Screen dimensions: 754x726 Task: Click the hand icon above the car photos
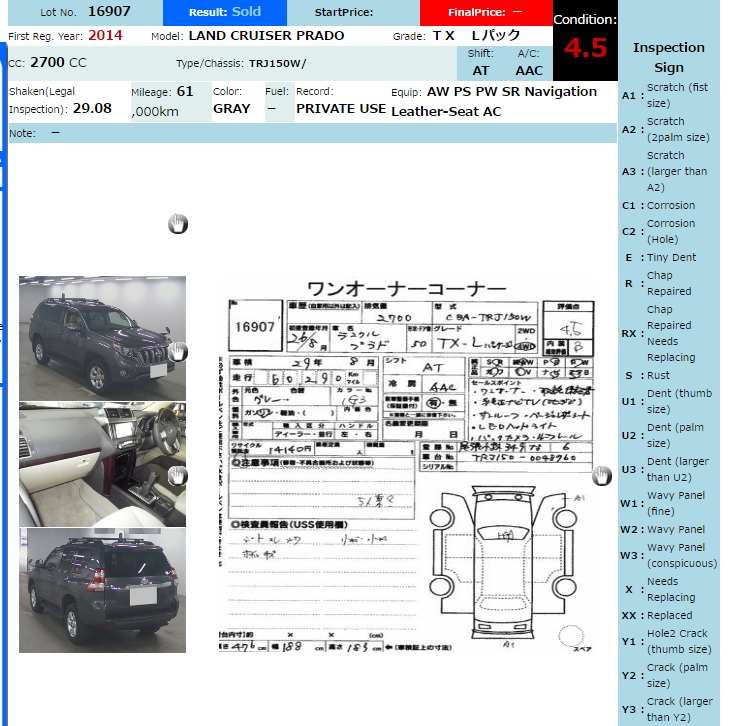click(178, 224)
